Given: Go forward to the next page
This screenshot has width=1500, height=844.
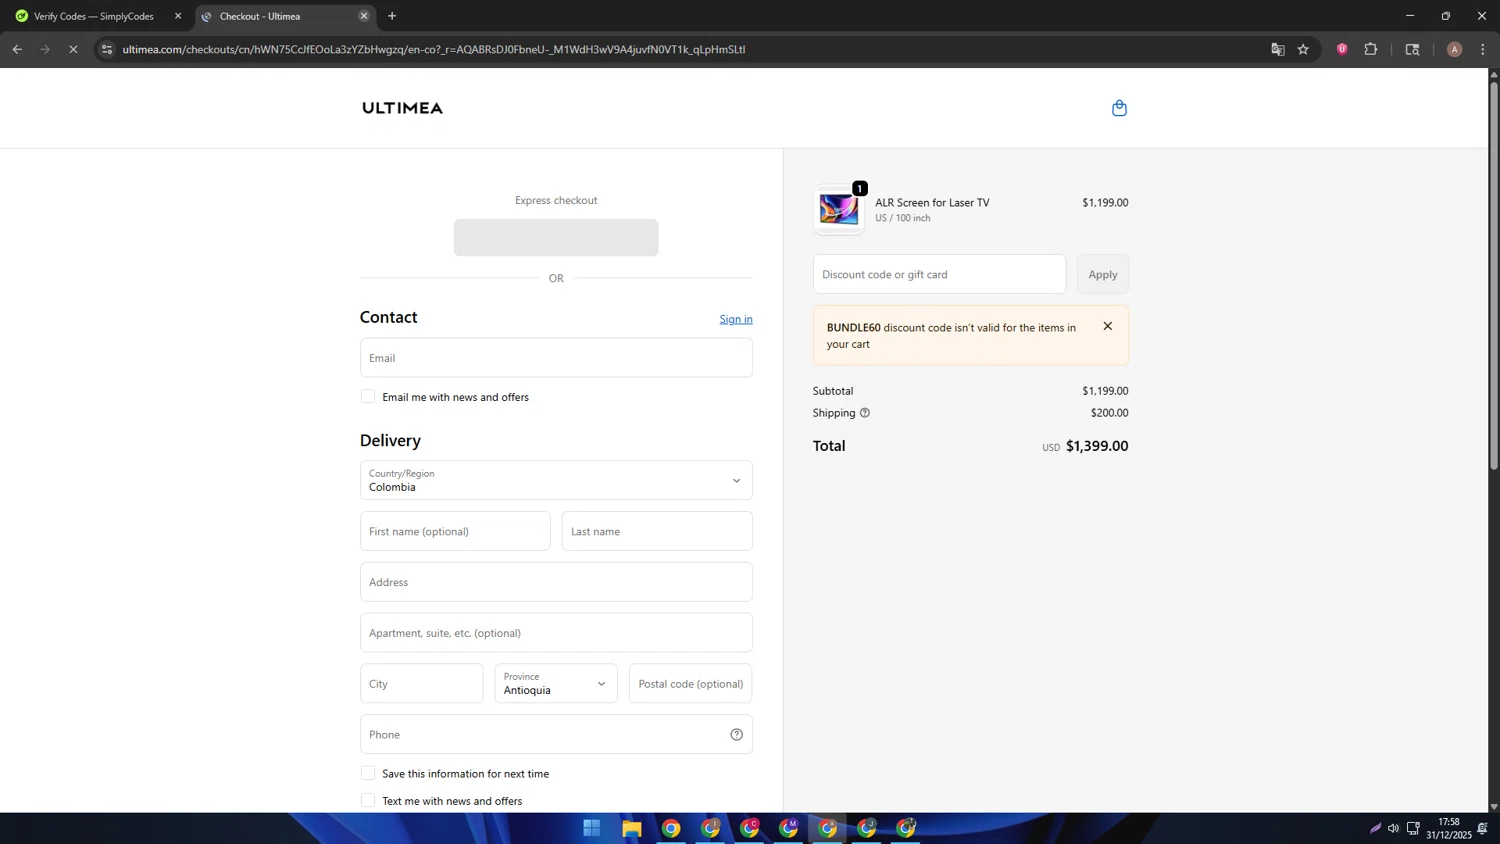Looking at the screenshot, I should point(45,49).
